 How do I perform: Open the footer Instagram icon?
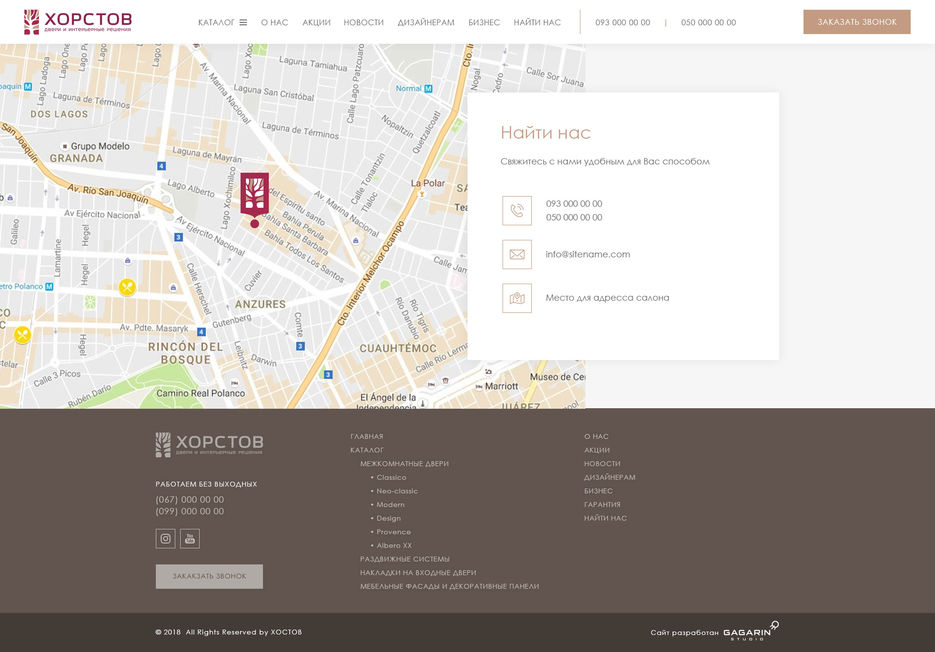165,539
